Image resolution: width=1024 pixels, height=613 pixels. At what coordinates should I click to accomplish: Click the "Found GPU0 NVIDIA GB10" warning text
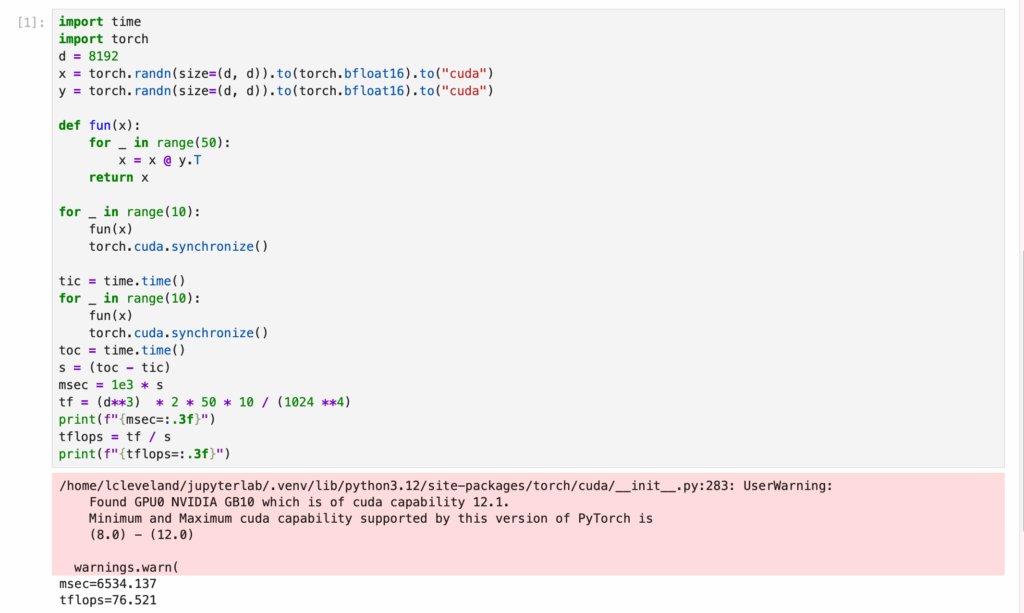[x=298, y=502]
